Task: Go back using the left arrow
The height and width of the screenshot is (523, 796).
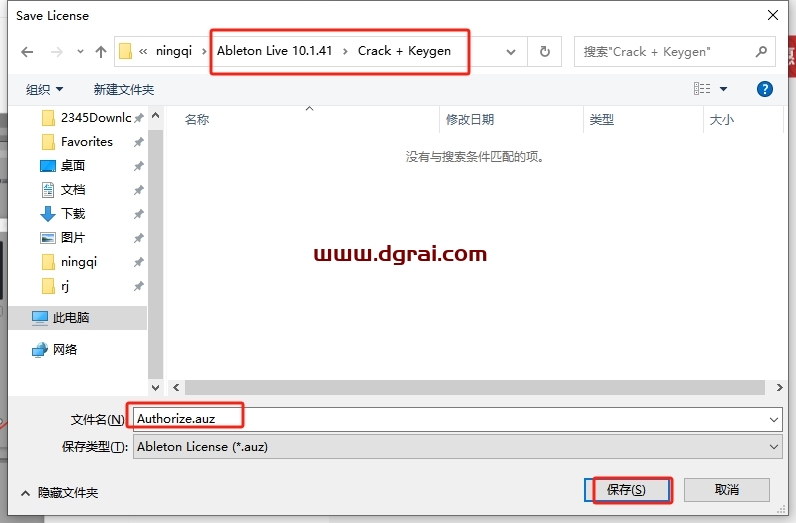Action: (27, 52)
